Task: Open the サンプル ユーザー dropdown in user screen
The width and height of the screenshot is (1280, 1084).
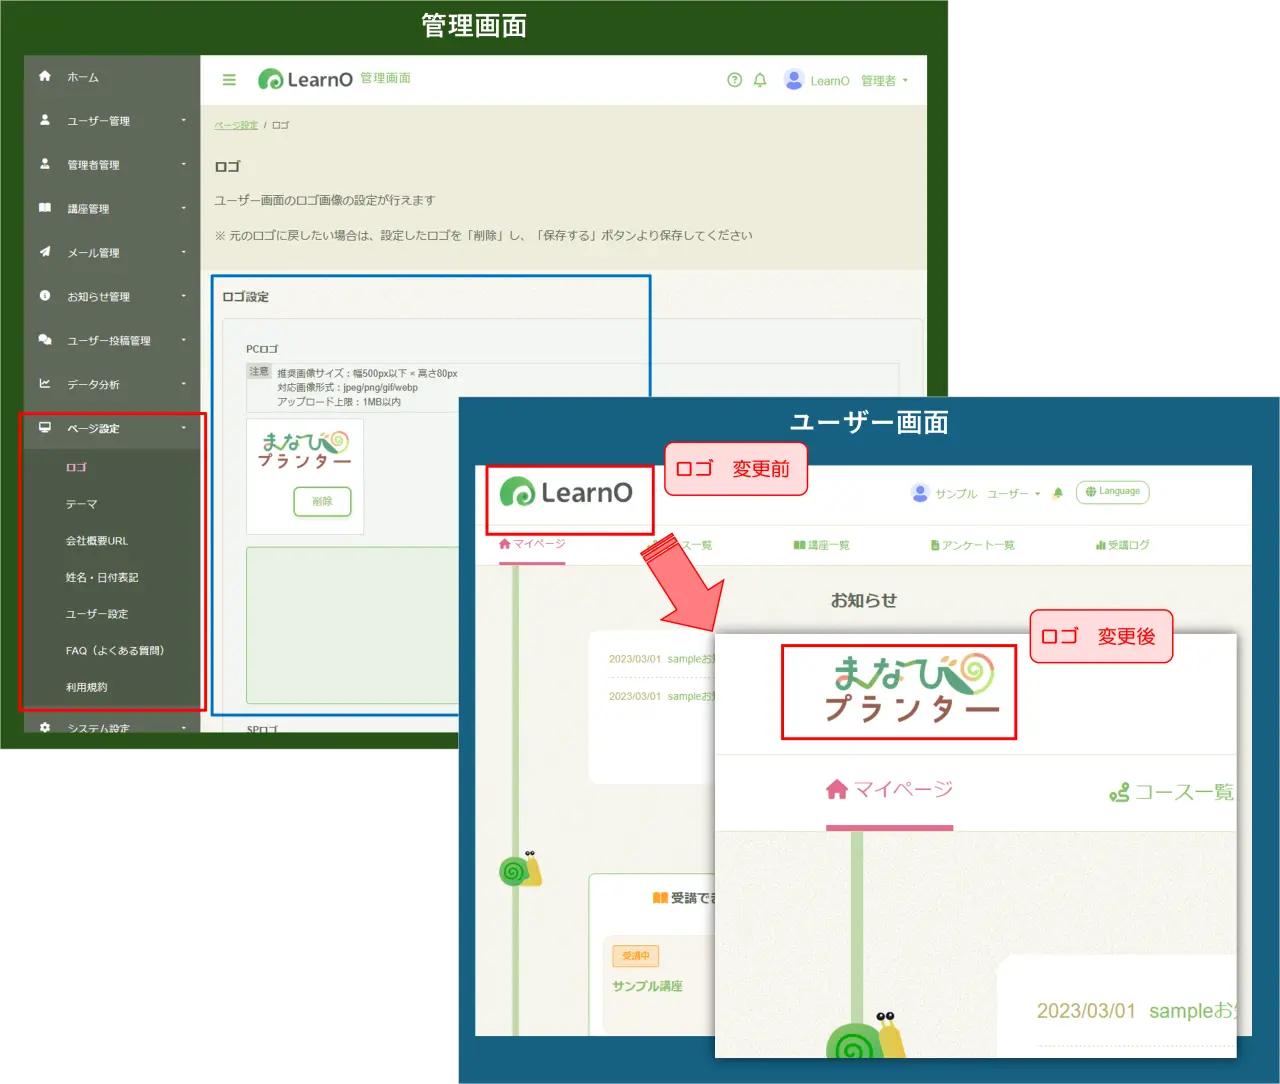Action: coord(988,494)
